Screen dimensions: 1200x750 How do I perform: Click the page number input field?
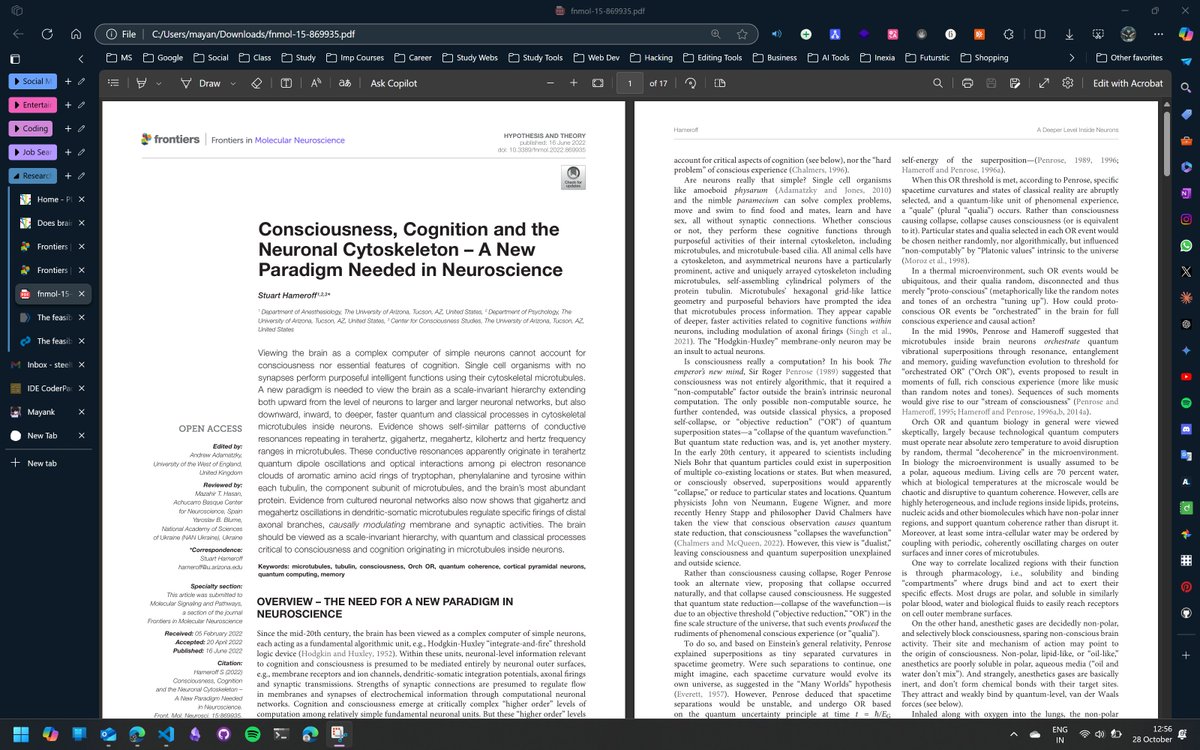(629, 83)
